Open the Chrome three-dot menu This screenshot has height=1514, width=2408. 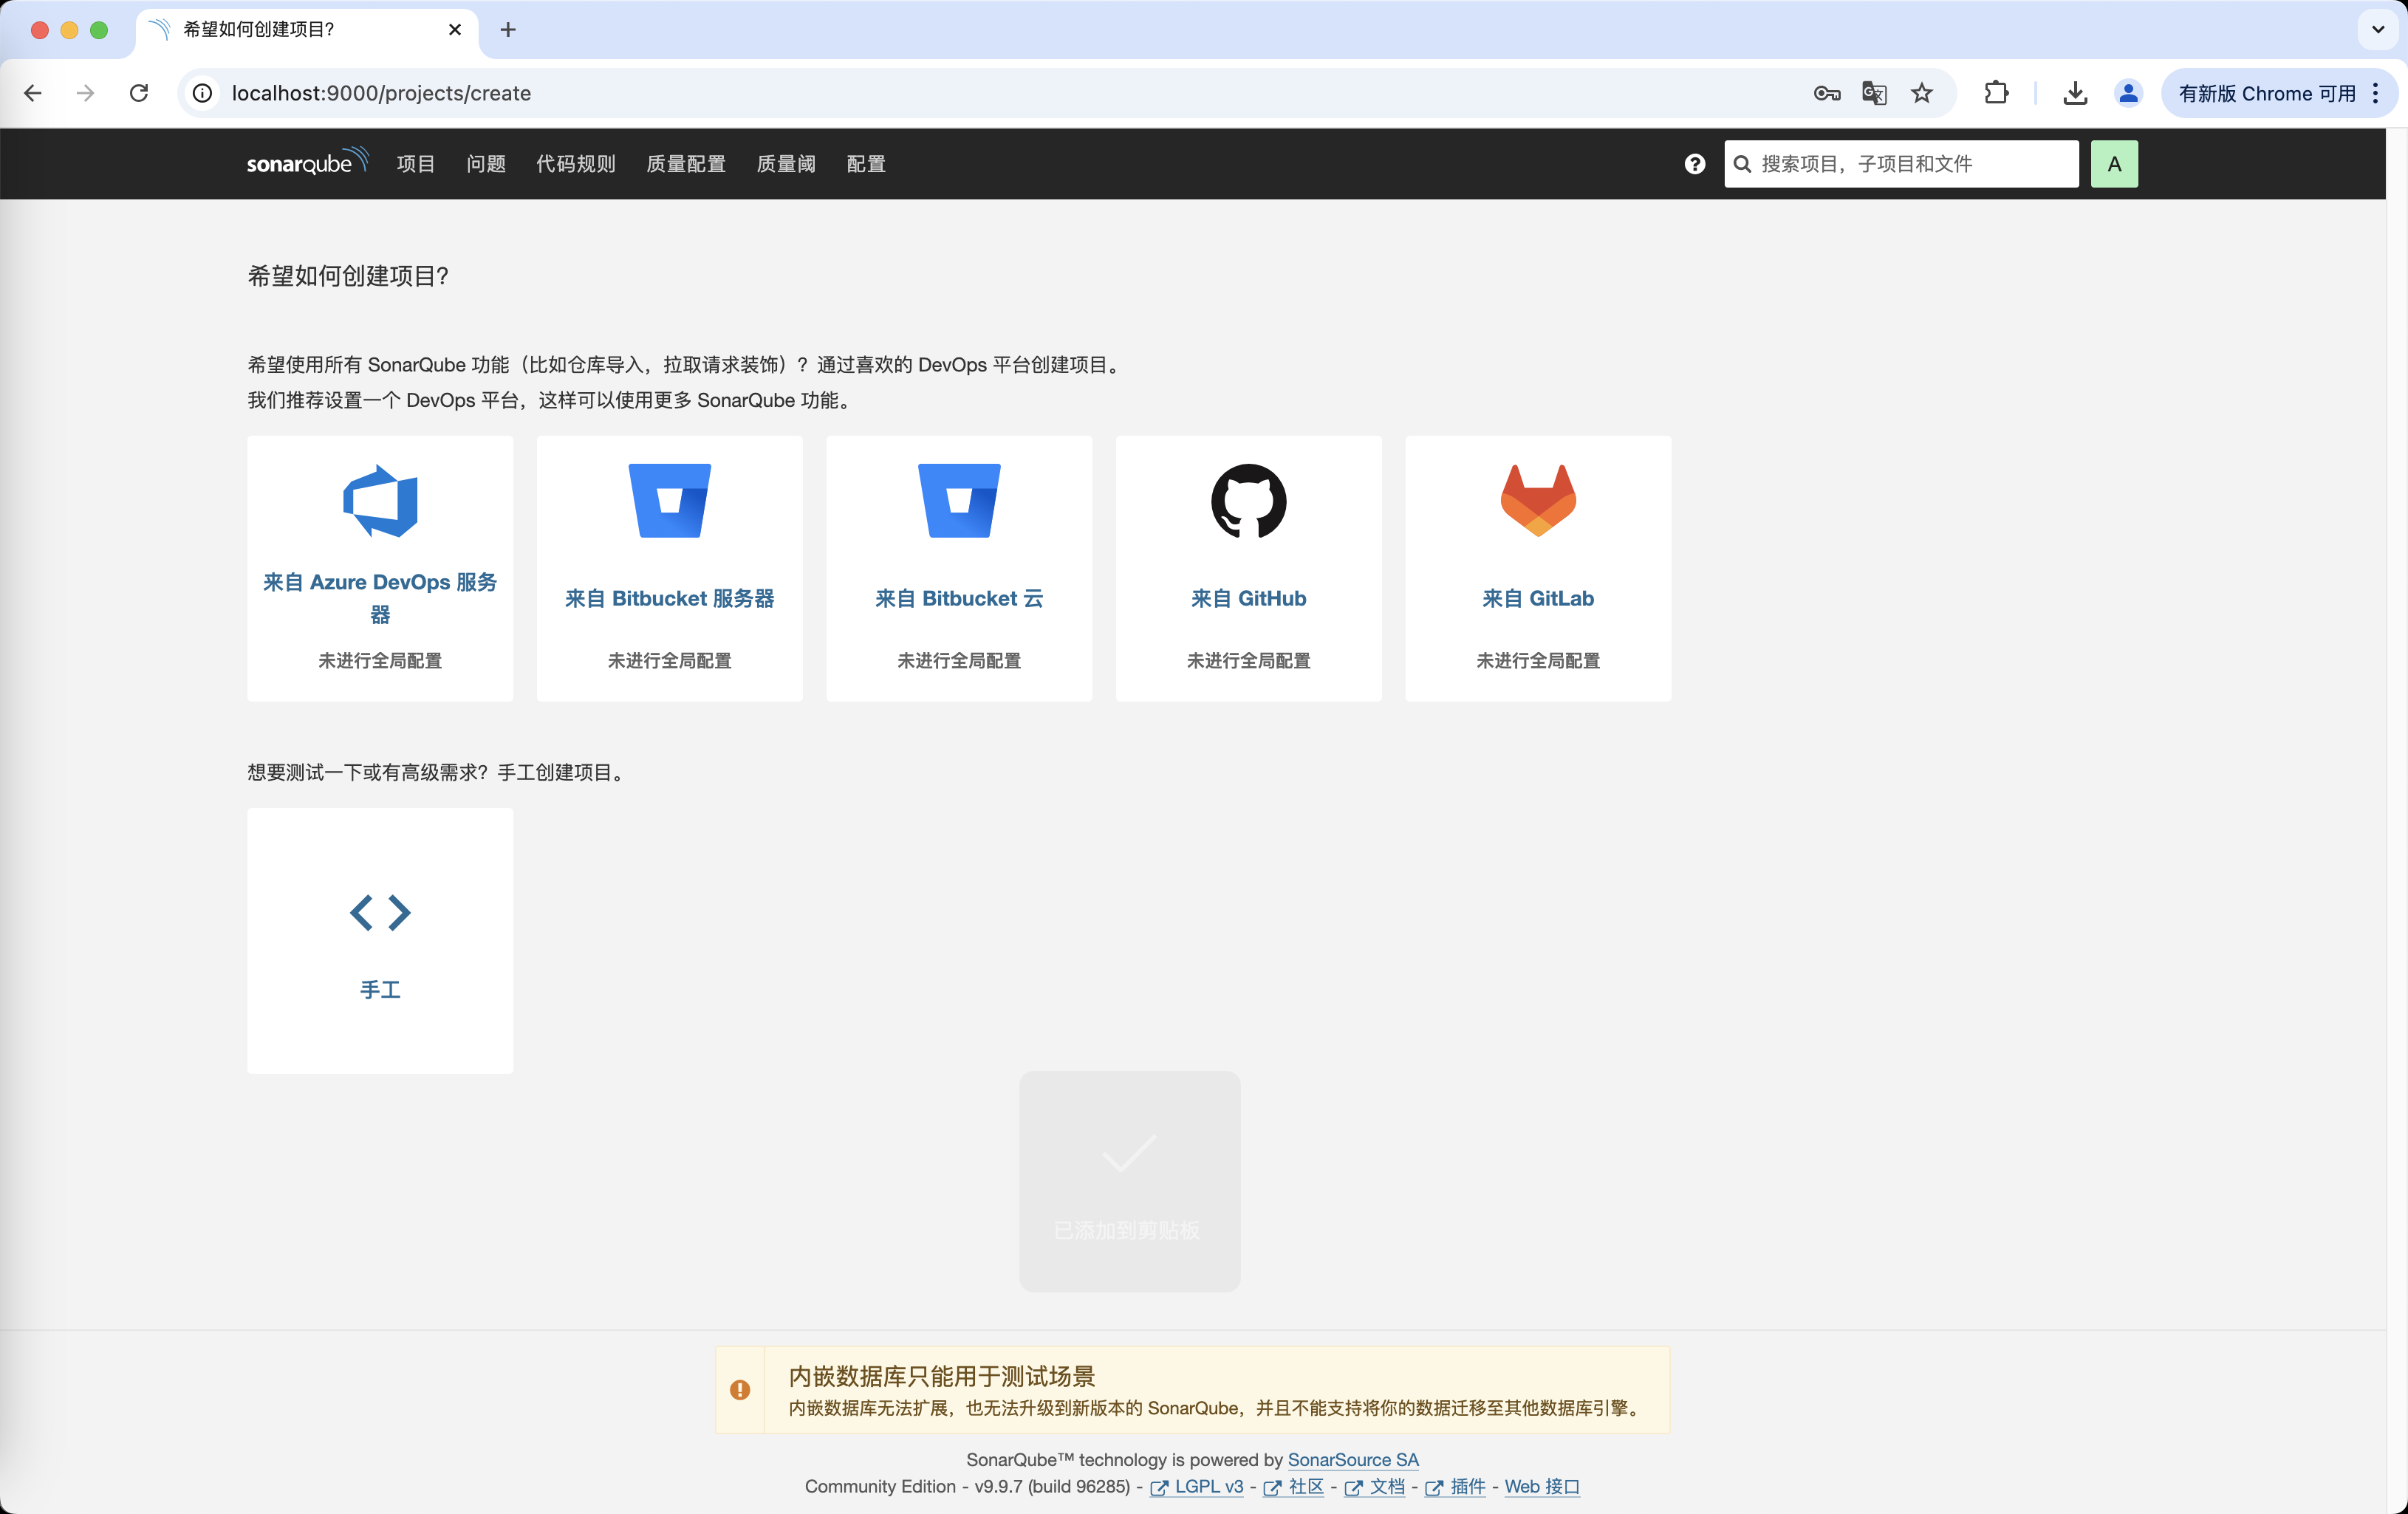(2376, 93)
